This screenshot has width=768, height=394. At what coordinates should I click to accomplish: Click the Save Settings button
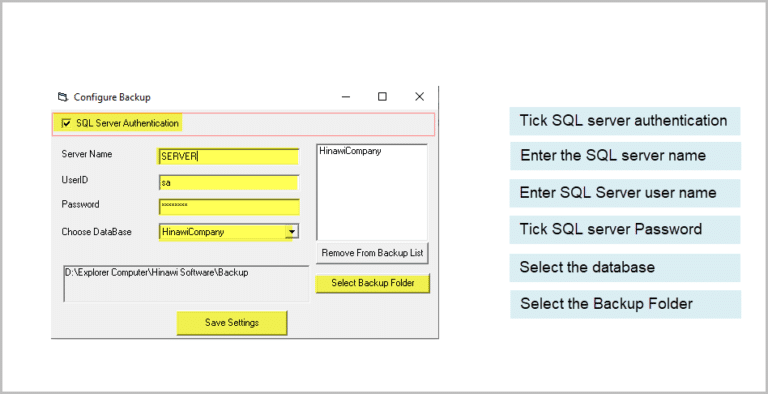coord(232,323)
